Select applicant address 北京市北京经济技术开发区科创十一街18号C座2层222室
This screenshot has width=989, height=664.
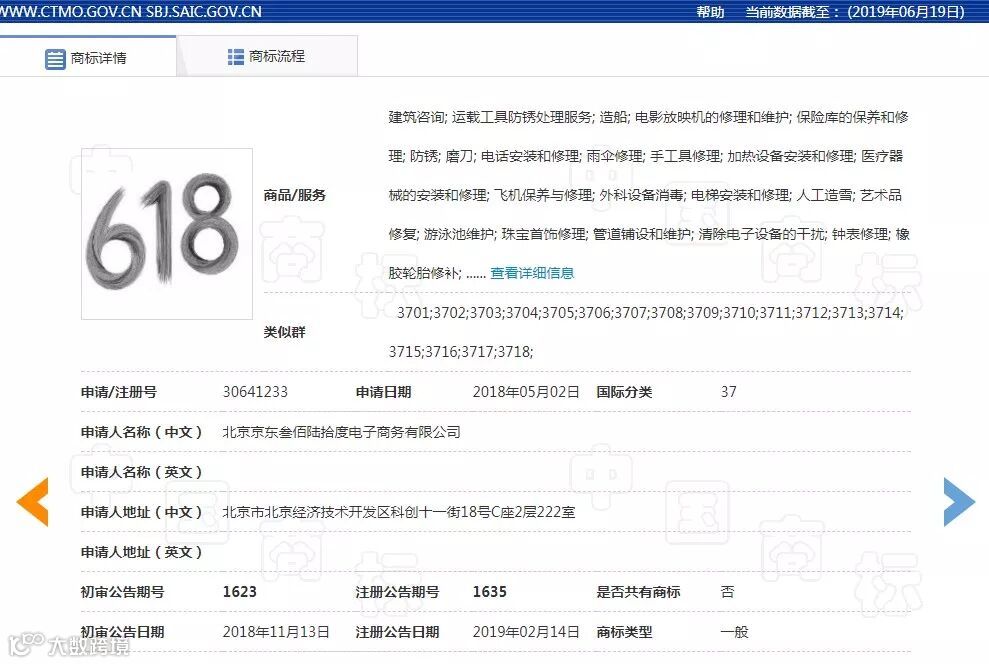pyautogui.click(x=399, y=512)
